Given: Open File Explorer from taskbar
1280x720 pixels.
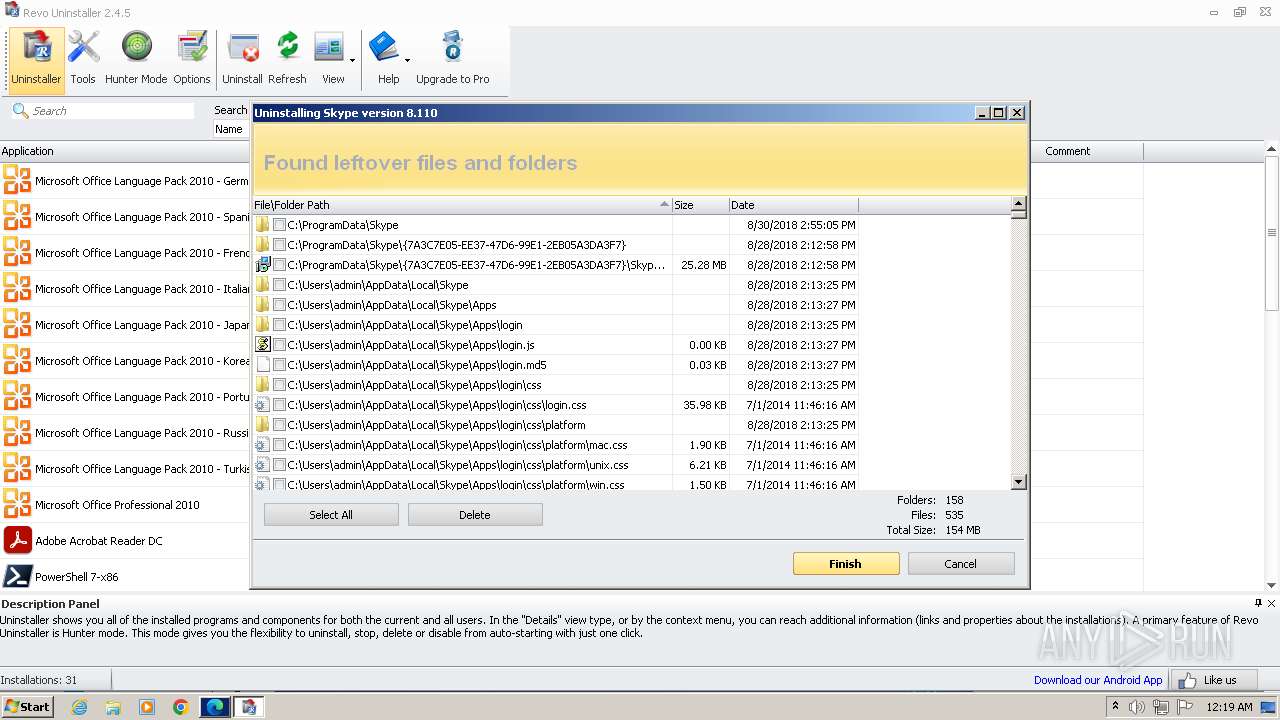Looking at the screenshot, I should click(x=113, y=707).
